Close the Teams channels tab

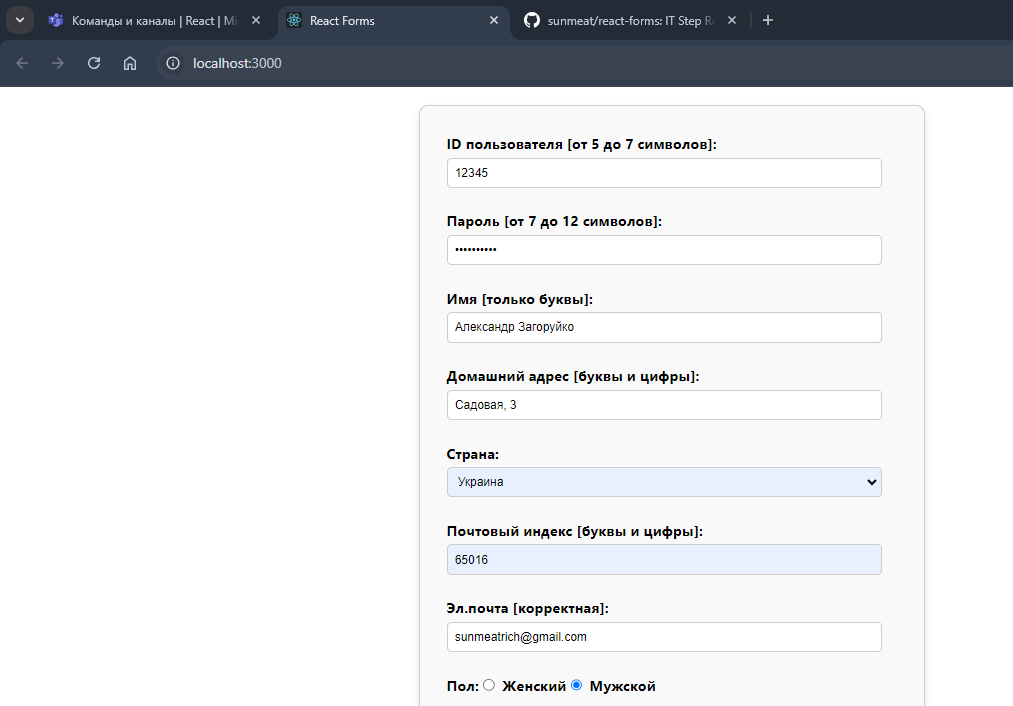pyautogui.click(x=256, y=20)
